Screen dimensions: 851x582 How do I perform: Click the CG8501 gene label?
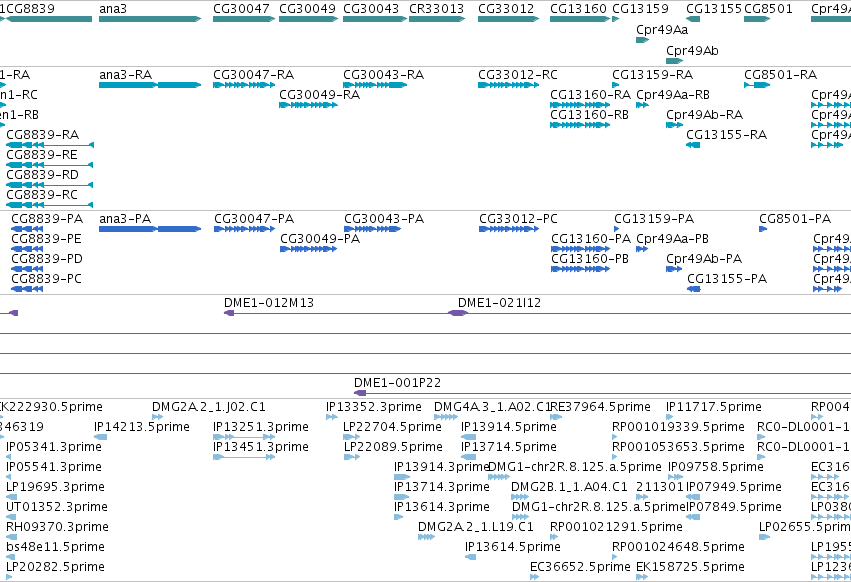(769, 9)
